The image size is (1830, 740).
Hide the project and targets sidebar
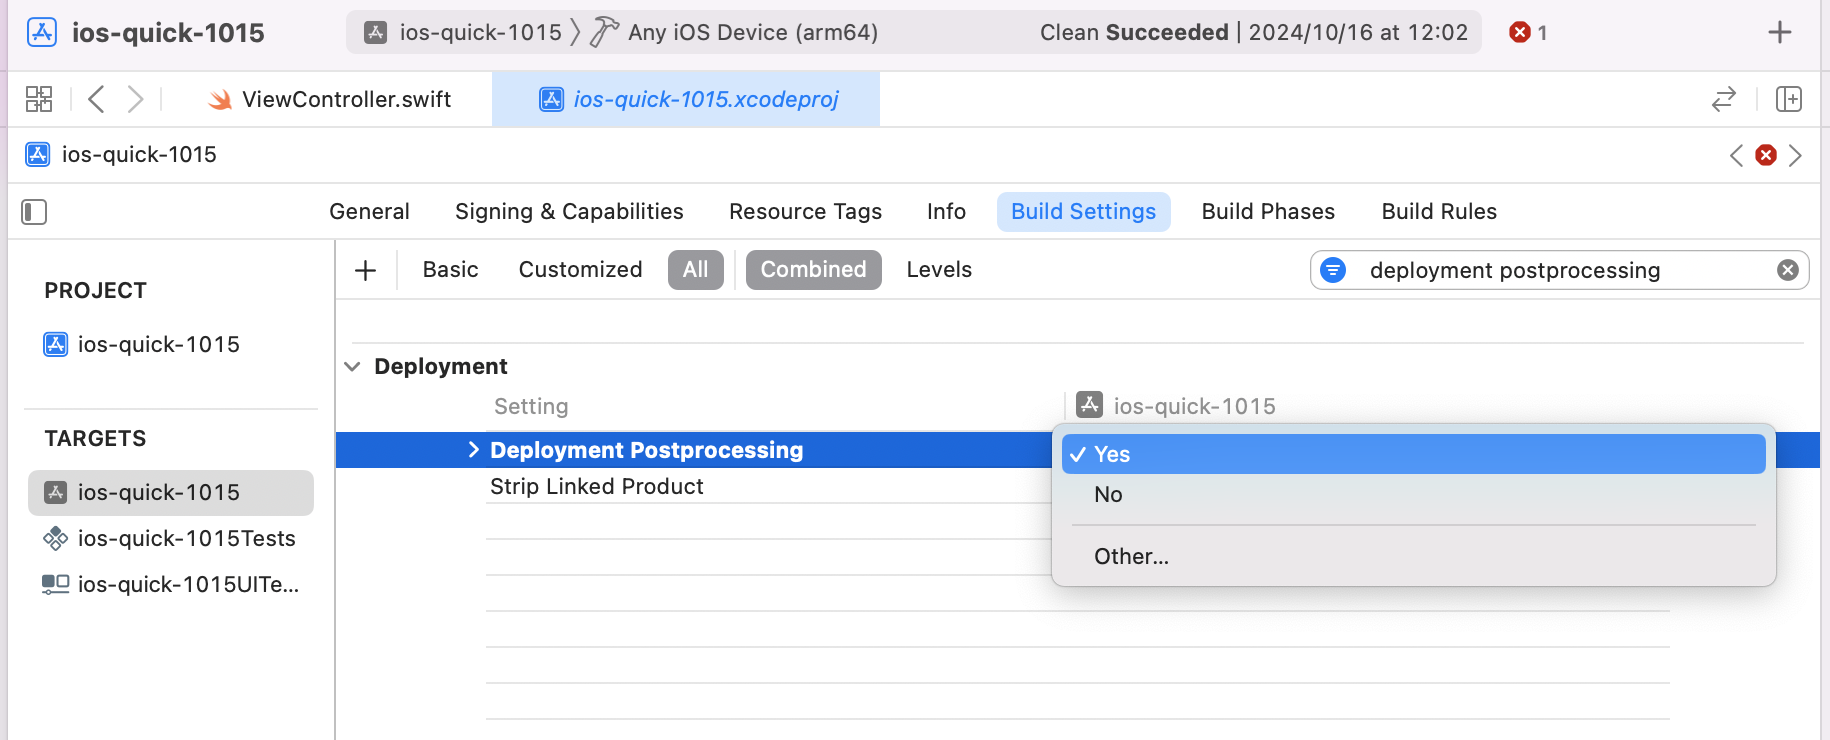[x=34, y=212]
